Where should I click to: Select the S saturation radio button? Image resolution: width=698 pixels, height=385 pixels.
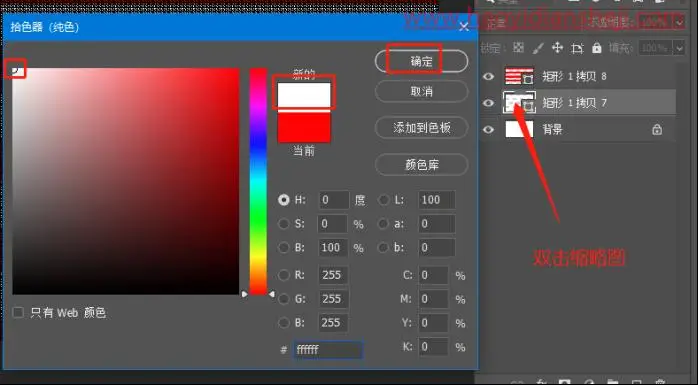pyautogui.click(x=284, y=223)
